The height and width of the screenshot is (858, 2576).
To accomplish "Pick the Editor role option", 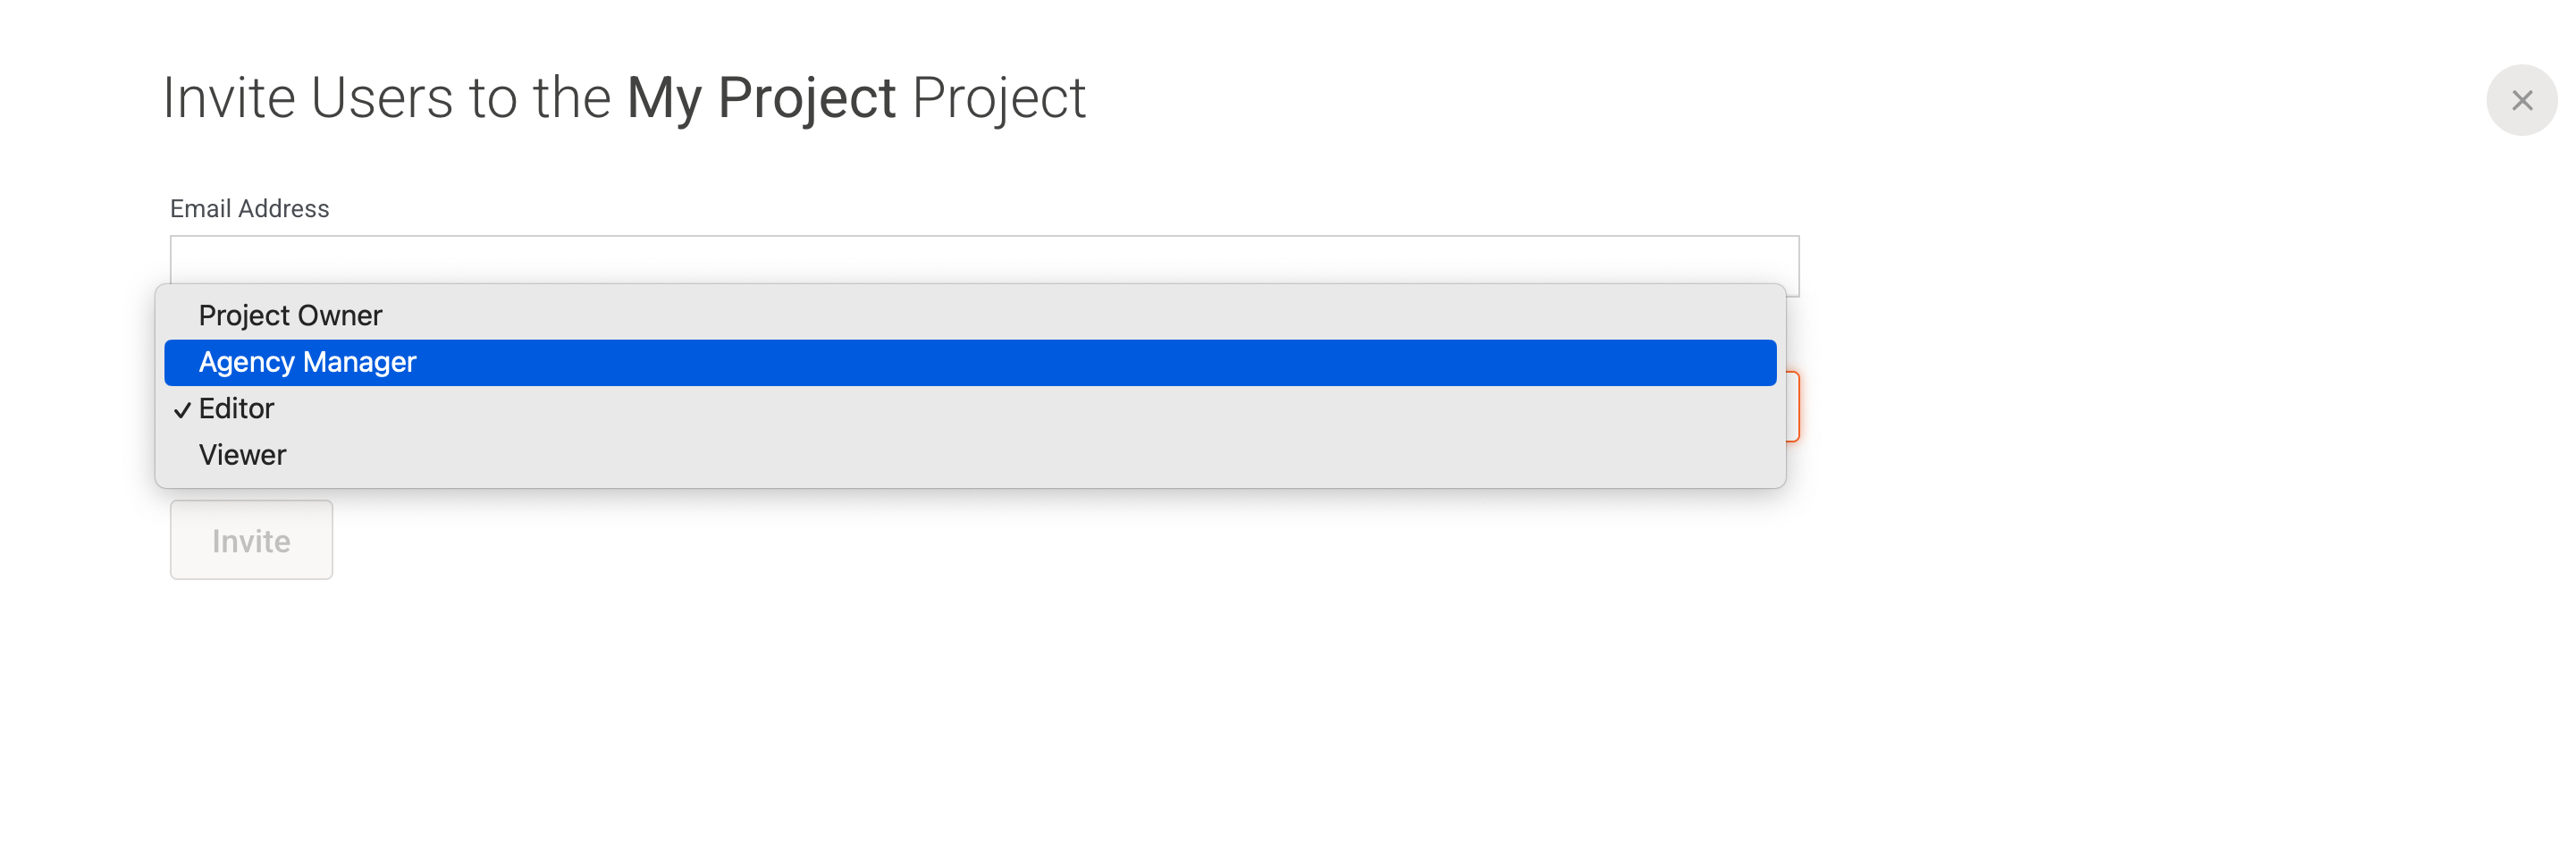I will 236,409.
